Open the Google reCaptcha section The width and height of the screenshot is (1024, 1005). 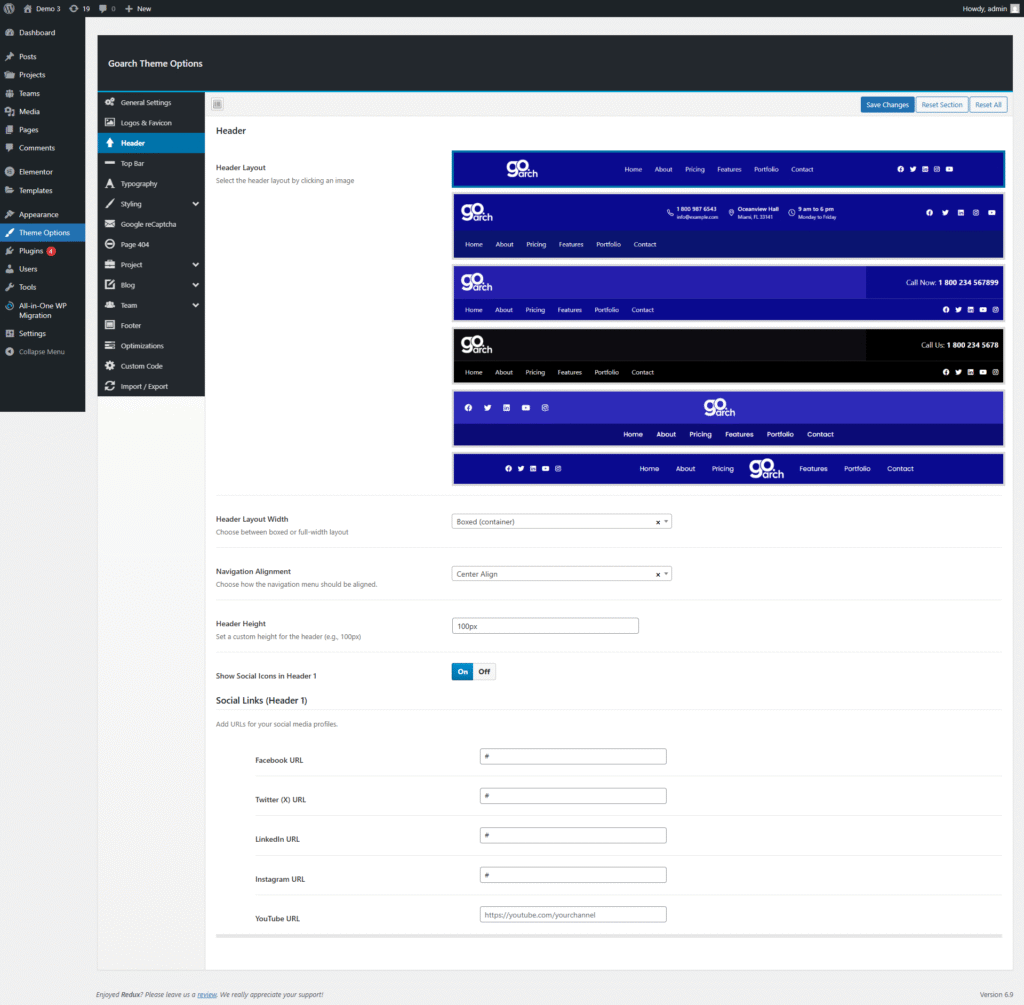151,224
